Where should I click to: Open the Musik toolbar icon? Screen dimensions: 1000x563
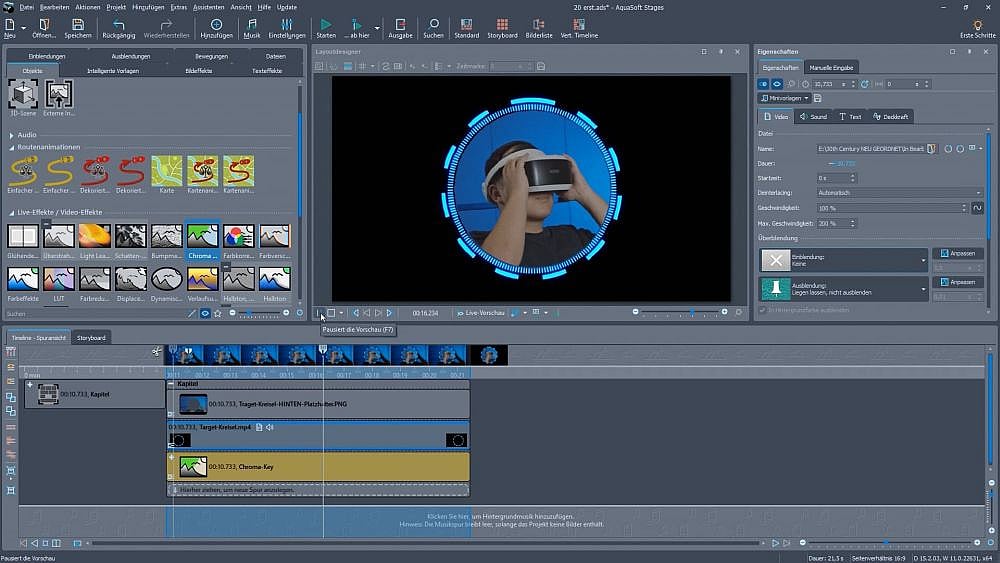coord(251,24)
